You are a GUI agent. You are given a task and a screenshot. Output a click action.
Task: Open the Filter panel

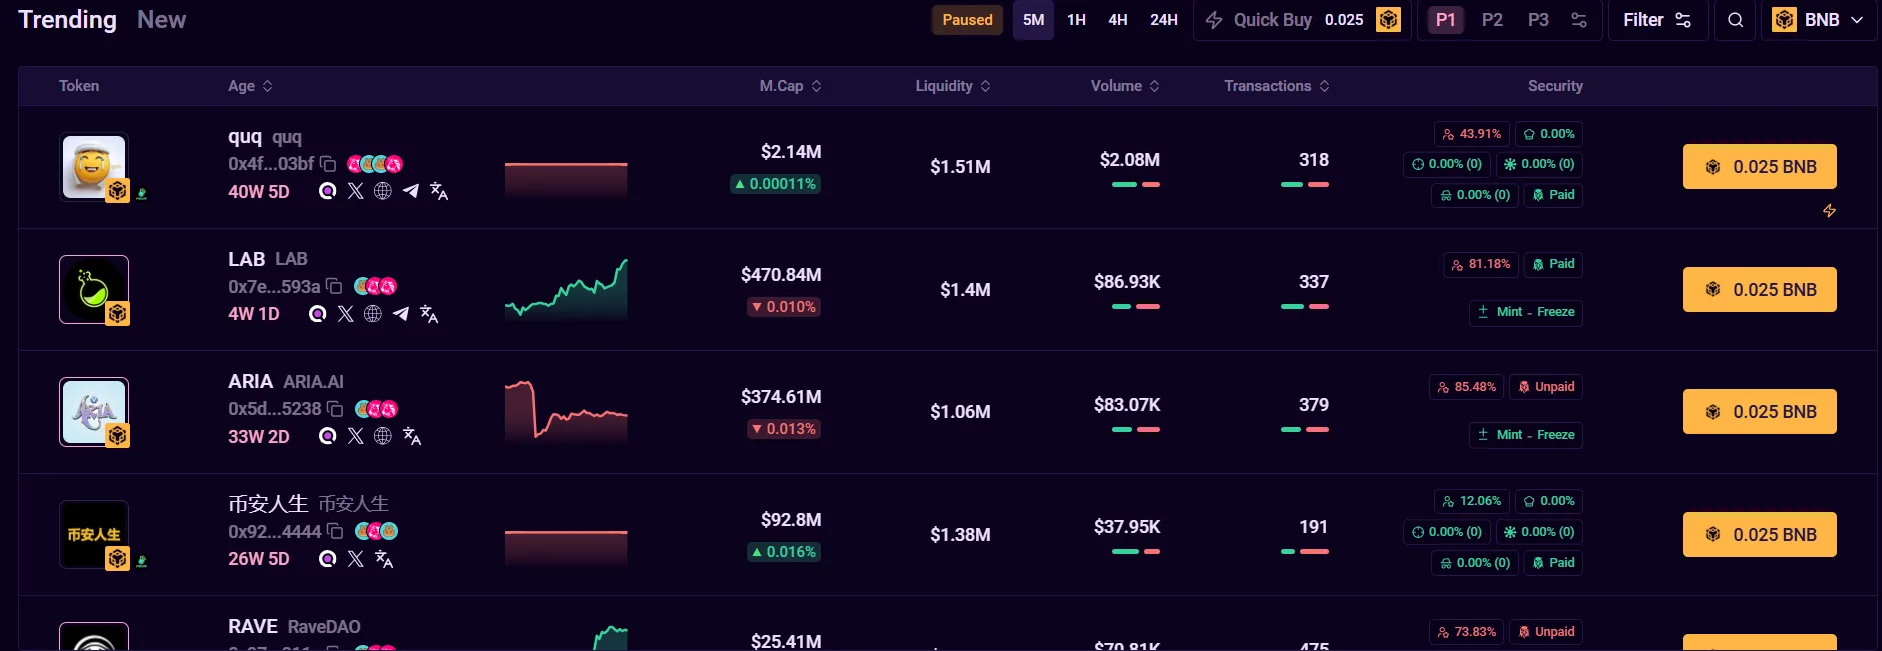pyautogui.click(x=1644, y=20)
